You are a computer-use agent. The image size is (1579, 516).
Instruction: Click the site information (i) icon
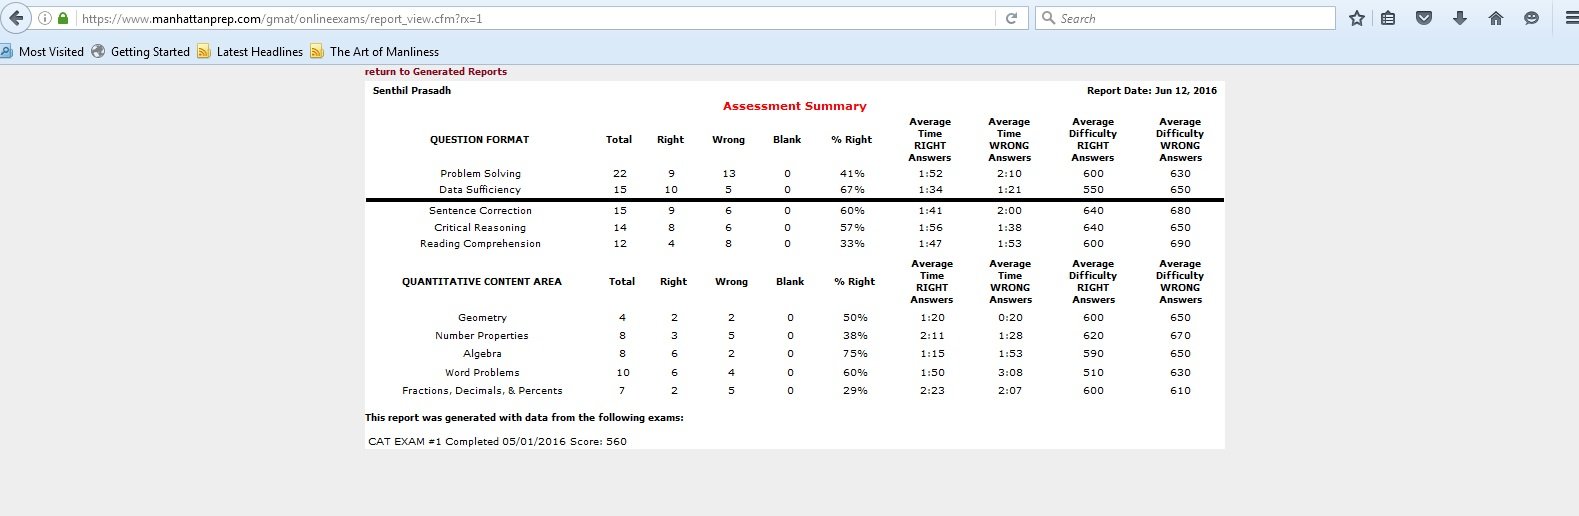[x=45, y=18]
